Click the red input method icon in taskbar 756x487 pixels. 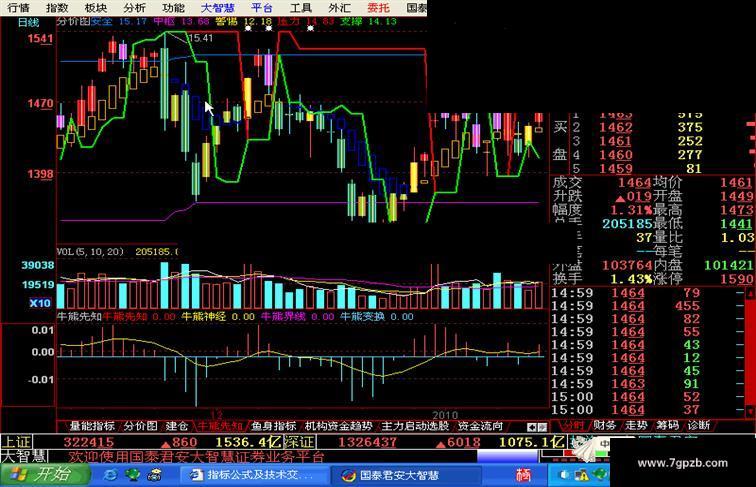523,475
